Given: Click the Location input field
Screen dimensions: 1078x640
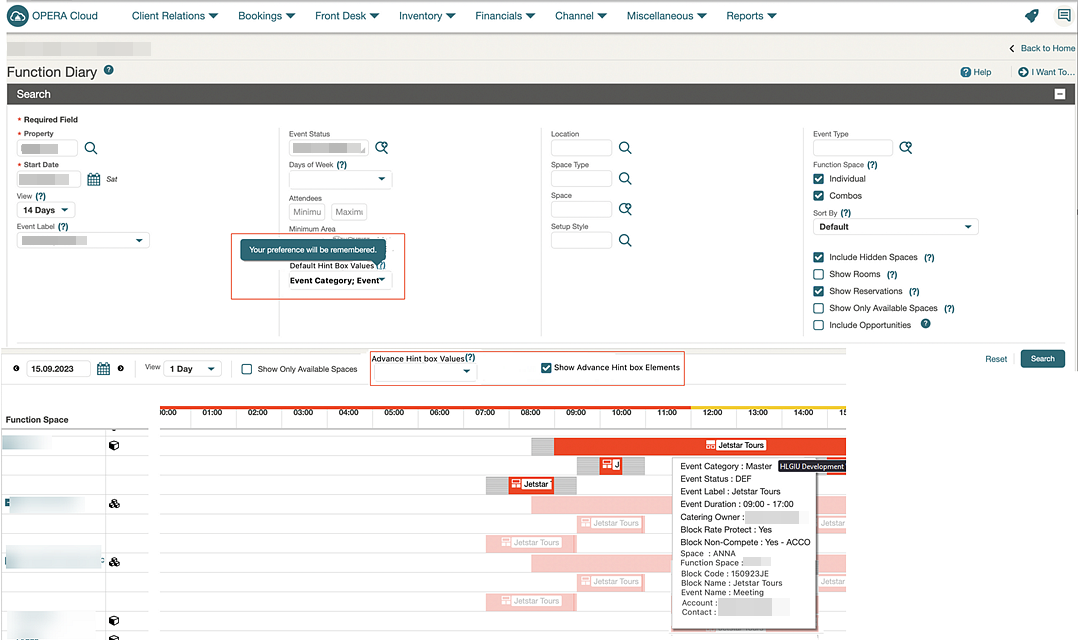Looking at the screenshot, I should 581,148.
